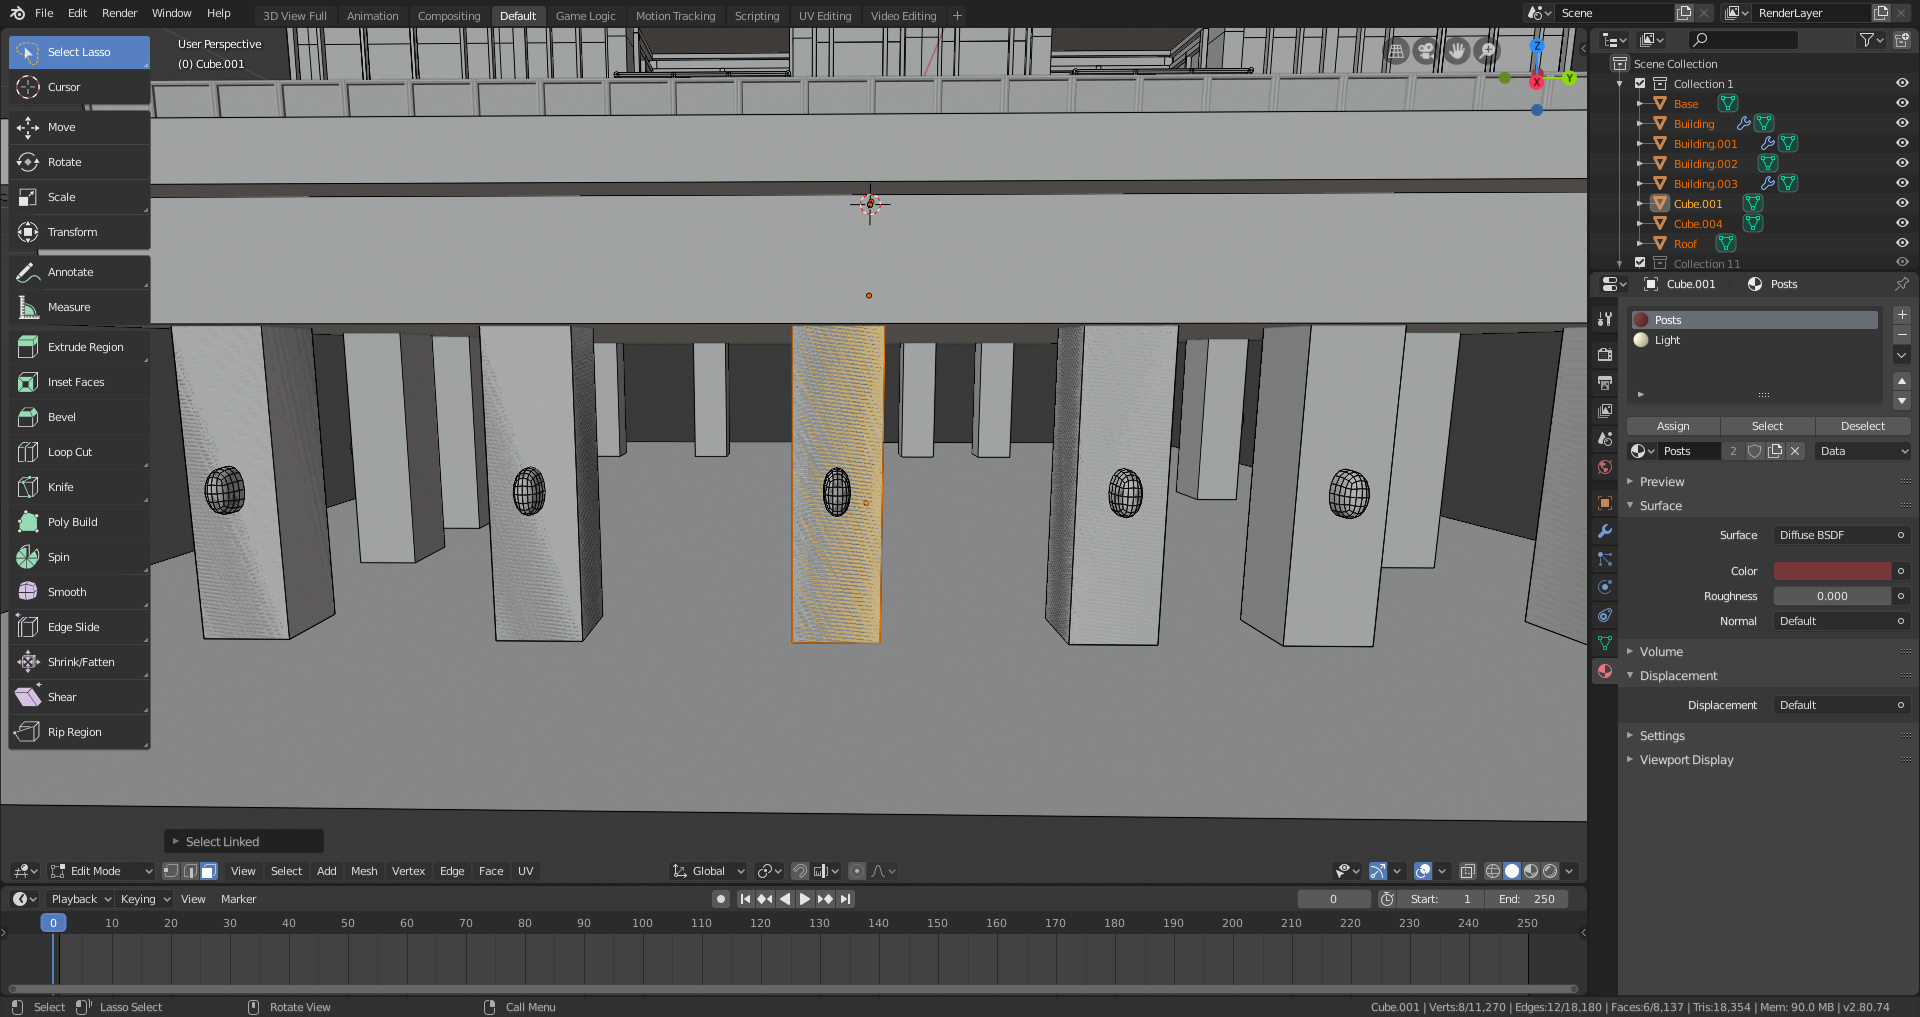The width and height of the screenshot is (1920, 1017).
Task: Click the Assign button for the Posts material
Action: [1671, 425]
